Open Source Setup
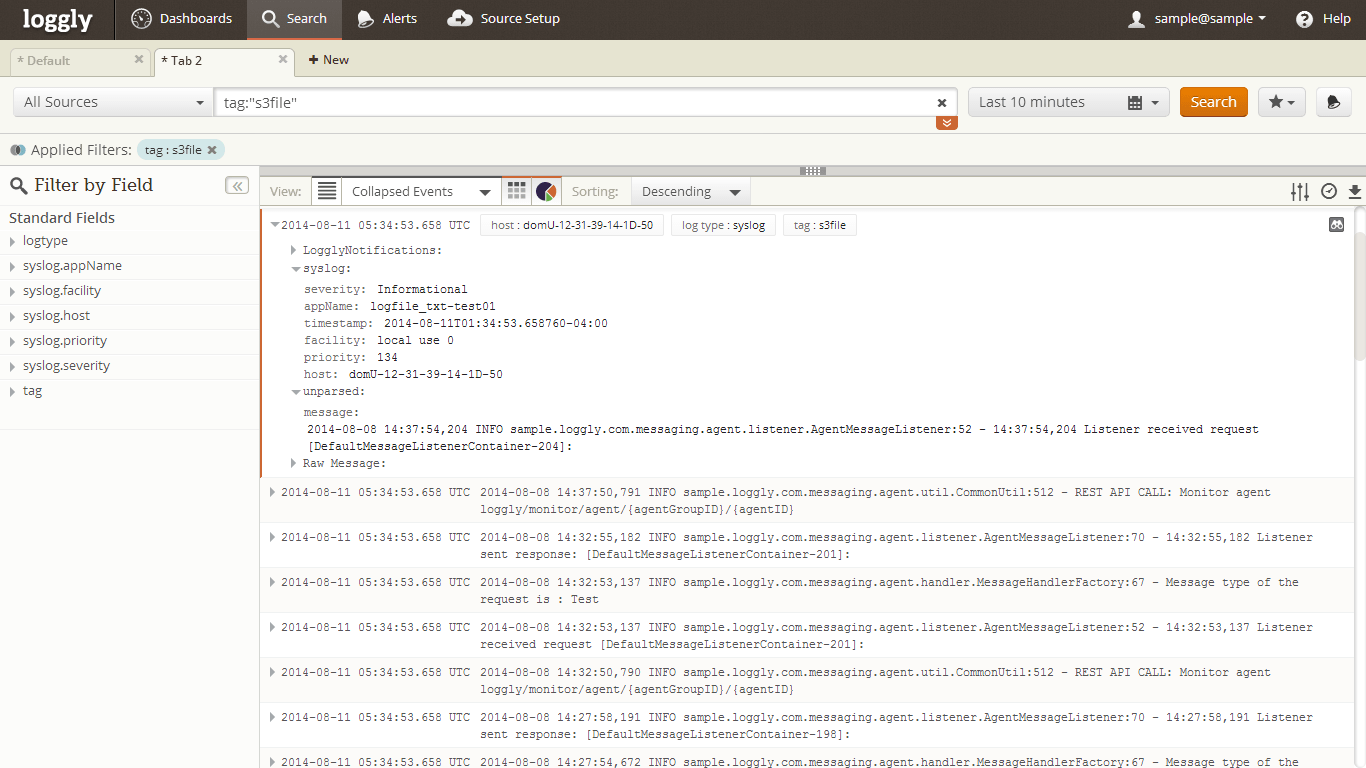Viewport: 1366px width, 768px height. [x=504, y=19]
